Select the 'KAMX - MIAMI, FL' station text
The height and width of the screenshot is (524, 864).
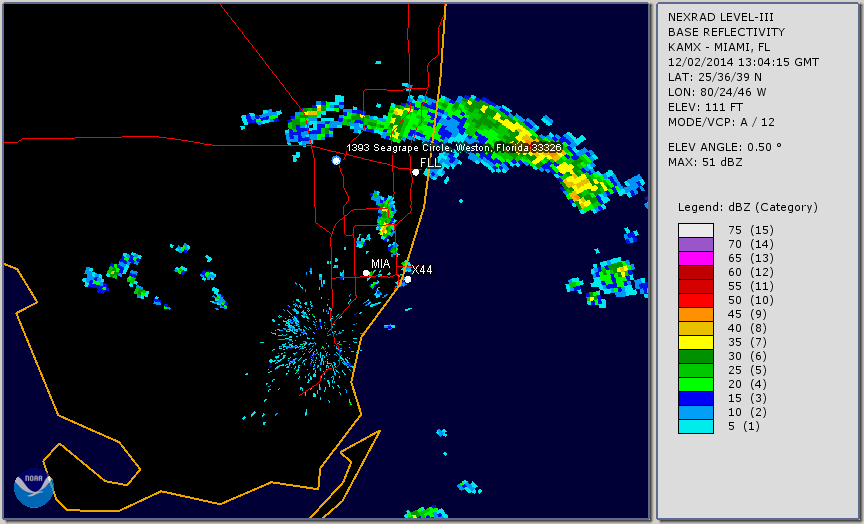tap(719, 47)
